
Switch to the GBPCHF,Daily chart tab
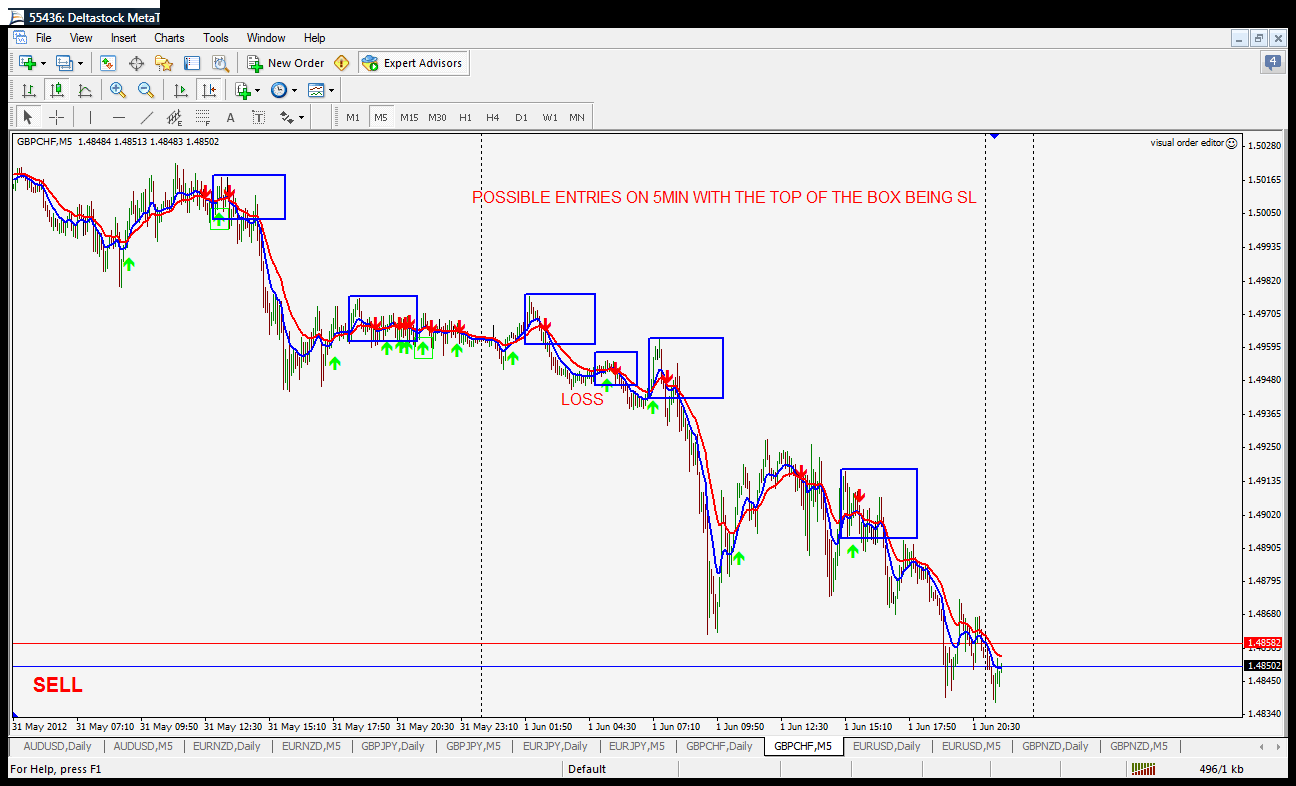[719, 746]
